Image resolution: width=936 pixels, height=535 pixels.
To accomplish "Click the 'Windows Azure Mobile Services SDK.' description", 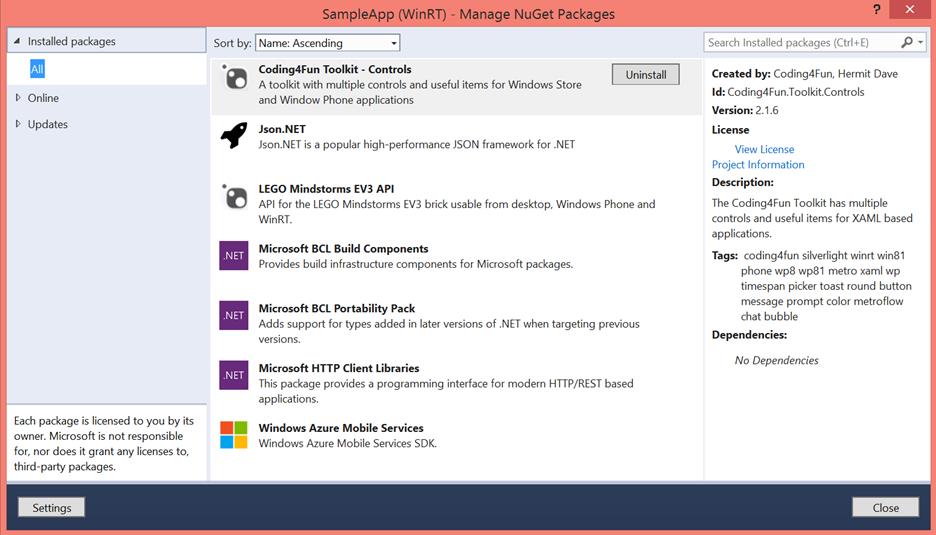I will pyautogui.click(x=347, y=443).
